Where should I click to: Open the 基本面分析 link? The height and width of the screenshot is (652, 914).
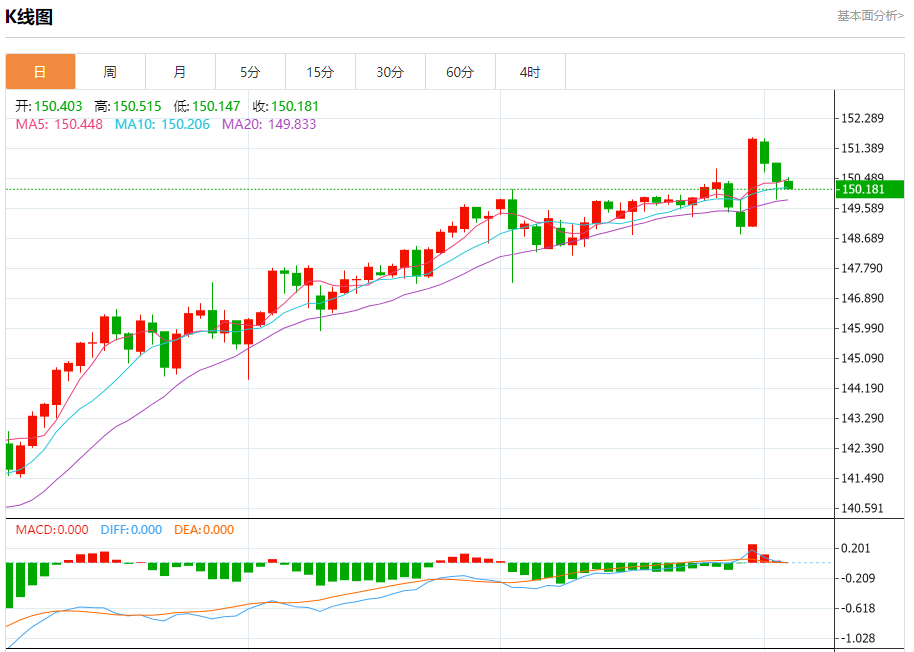click(x=870, y=16)
